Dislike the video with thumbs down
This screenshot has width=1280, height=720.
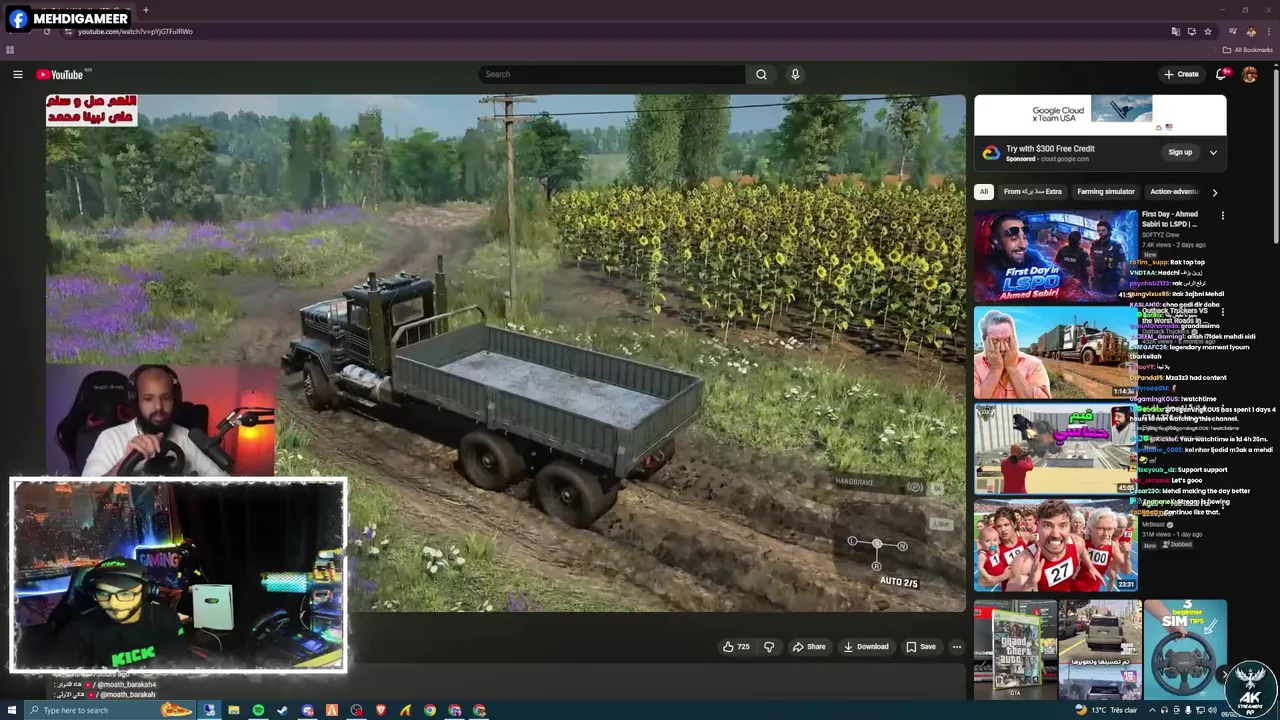[769, 647]
